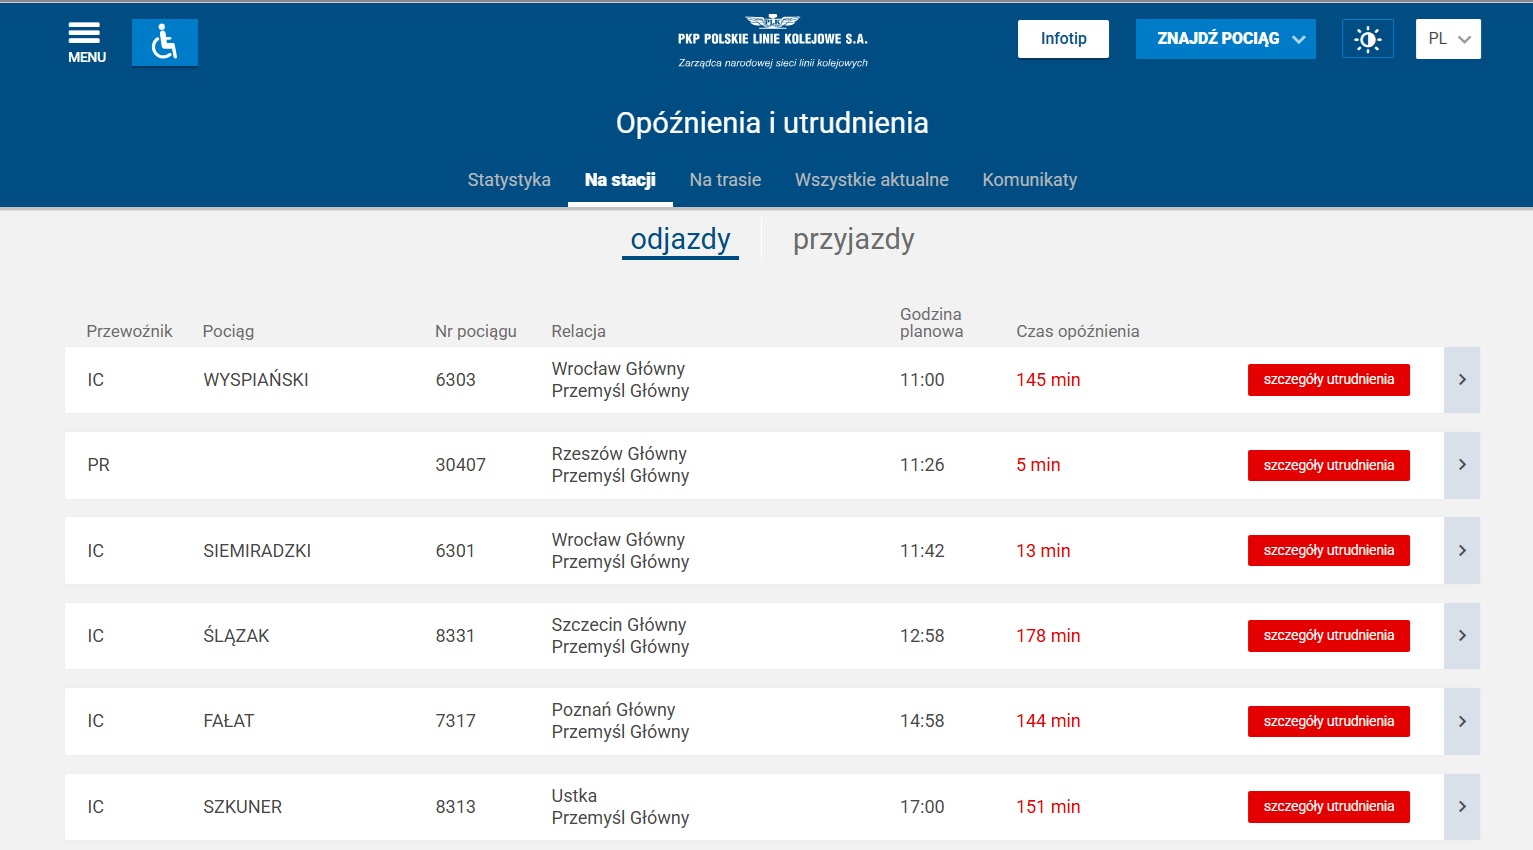
Task: Open the Wszystkie aktualne tab
Action: [x=871, y=180]
